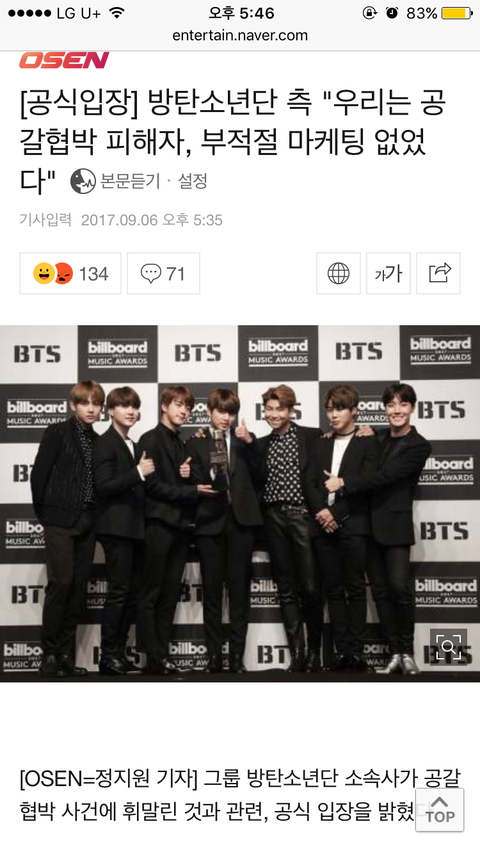Change font size with 가가 button
The image size is (480, 854).
388,273
